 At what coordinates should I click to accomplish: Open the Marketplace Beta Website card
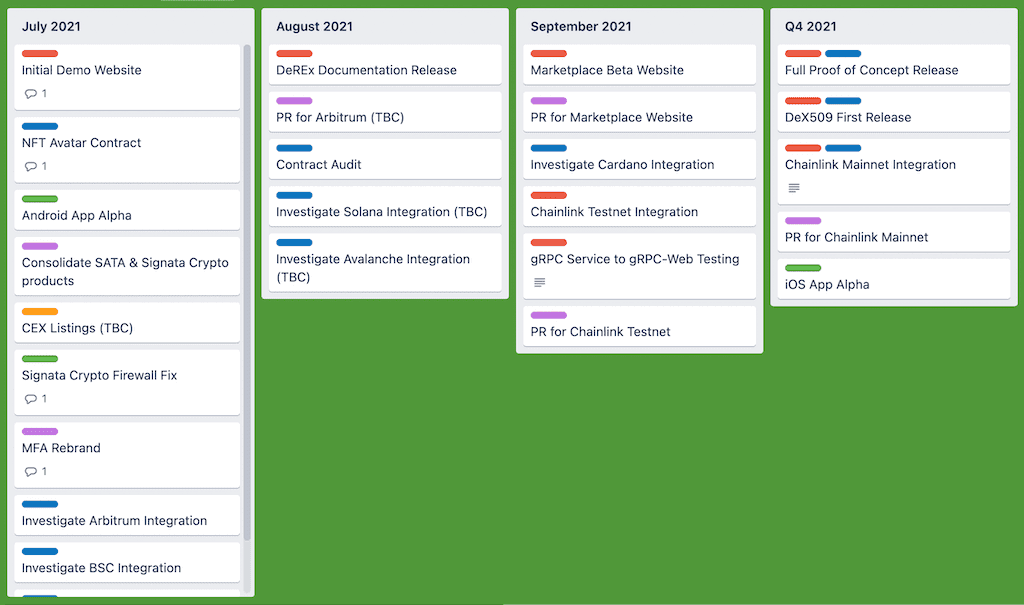coord(639,64)
